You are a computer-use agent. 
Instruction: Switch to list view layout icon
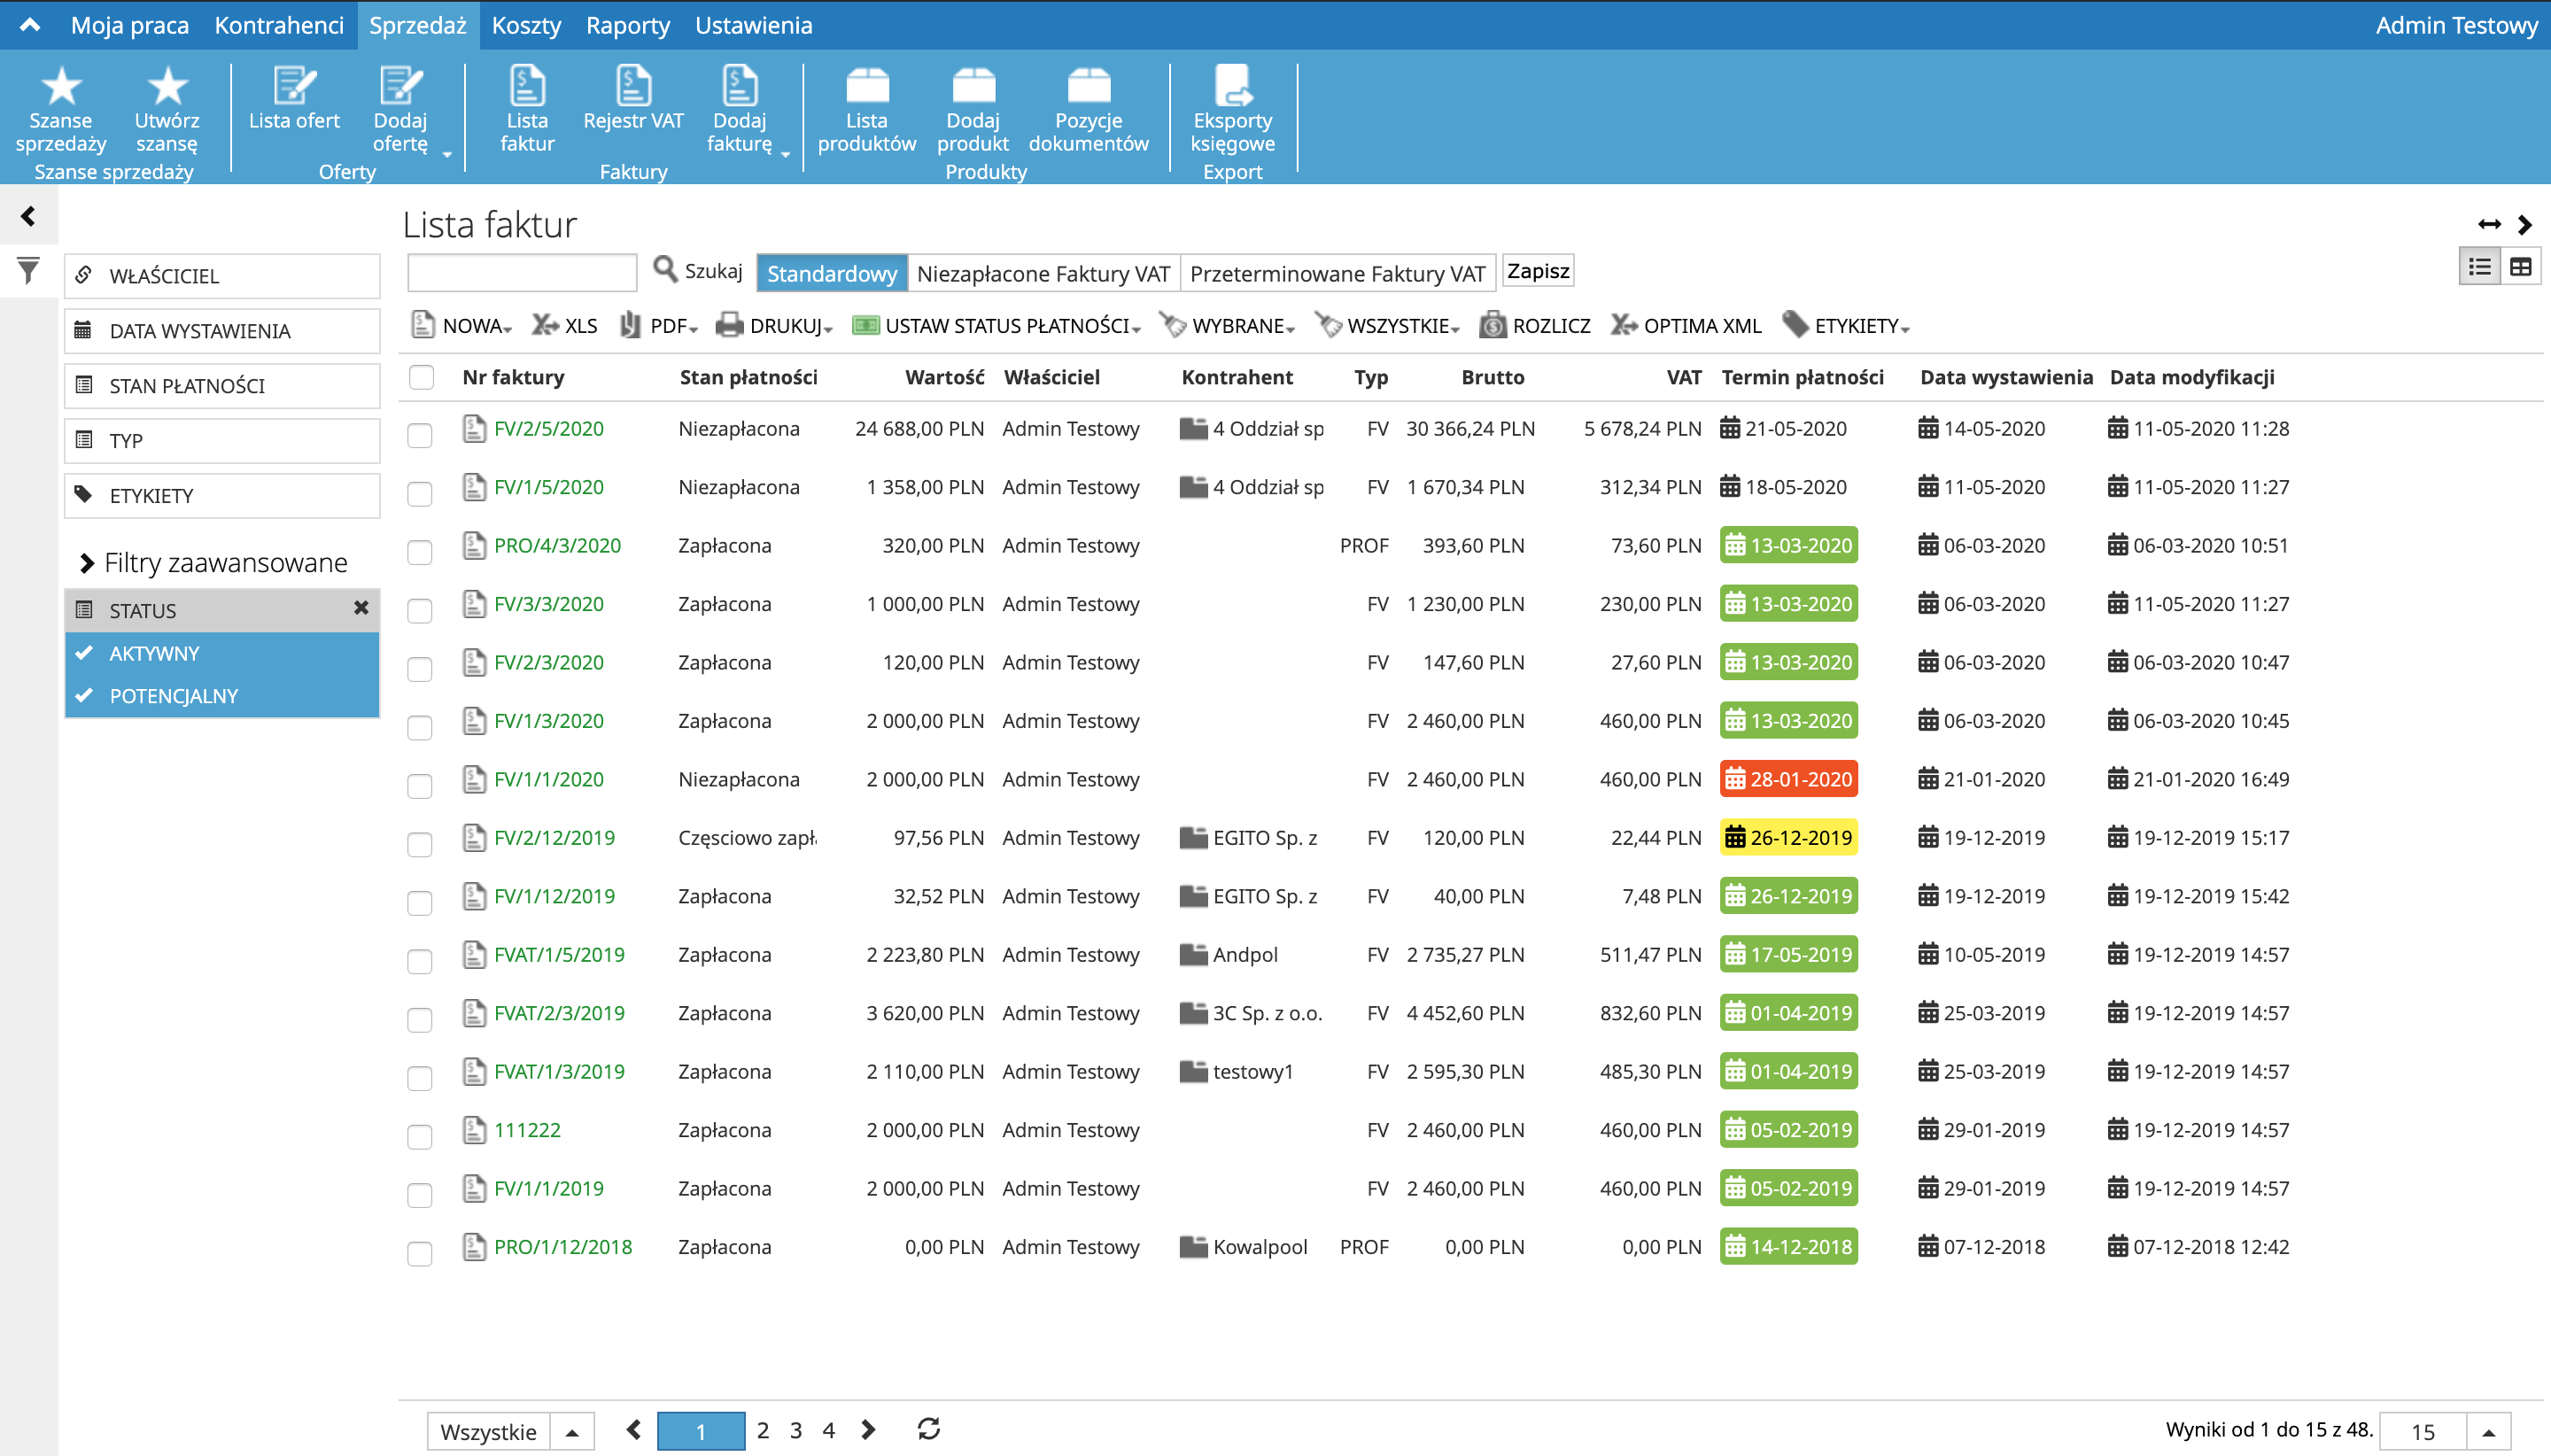point(2480,267)
